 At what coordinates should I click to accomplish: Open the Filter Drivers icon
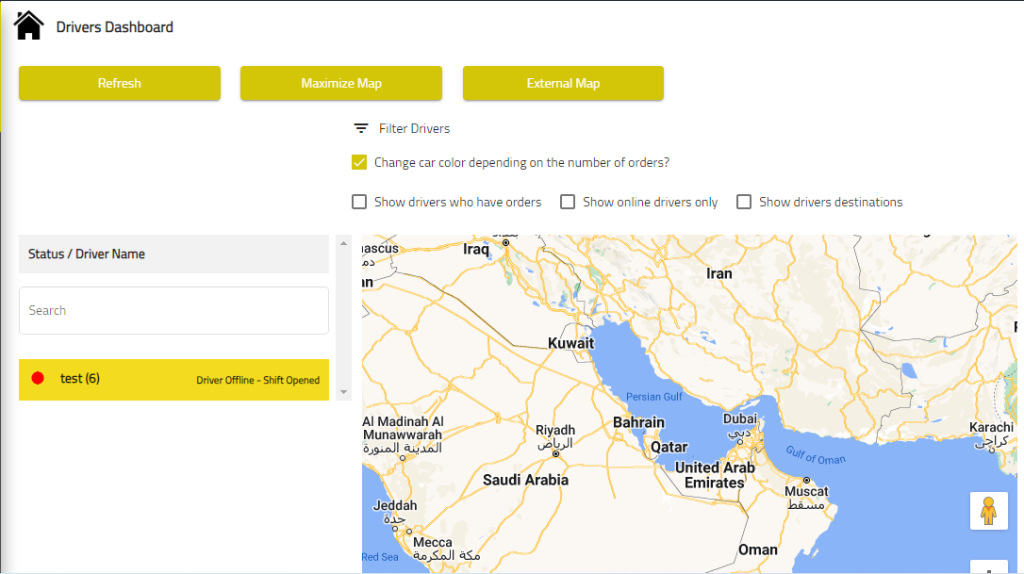tap(360, 128)
